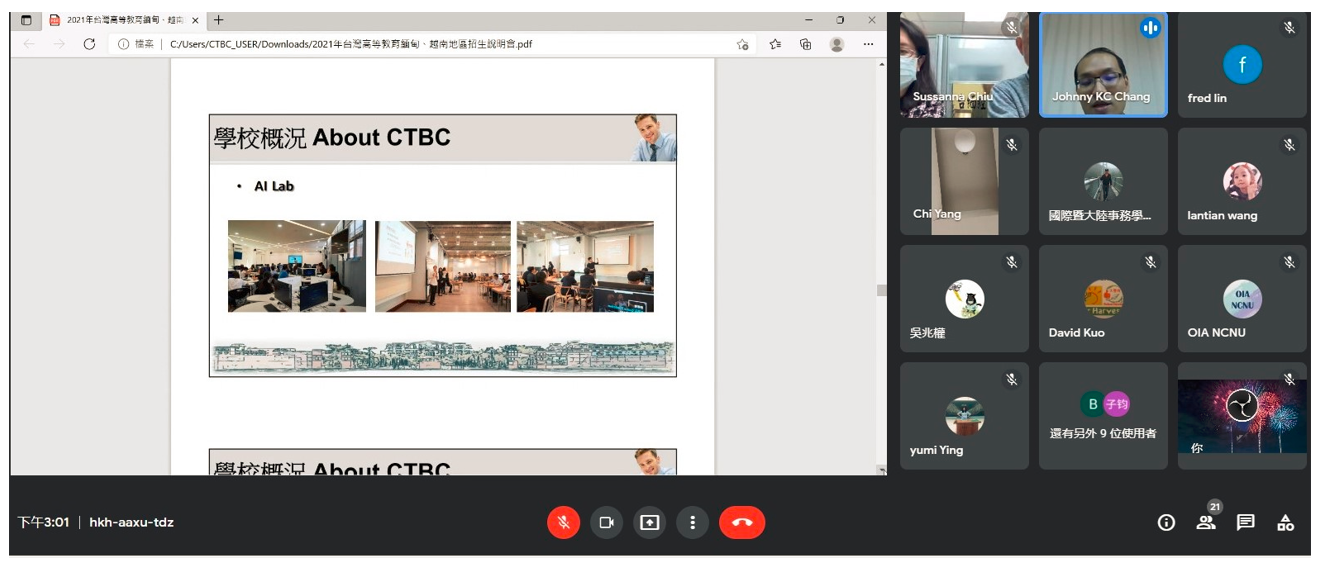Click the muted mic icon on Chi Yang

[x=1011, y=145]
